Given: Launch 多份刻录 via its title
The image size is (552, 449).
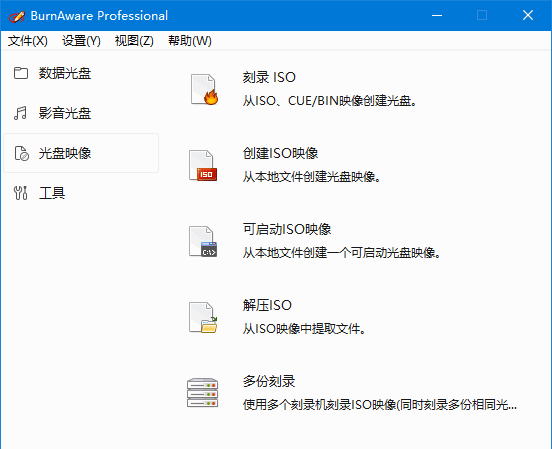Looking at the screenshot, I should click(269, 381).
